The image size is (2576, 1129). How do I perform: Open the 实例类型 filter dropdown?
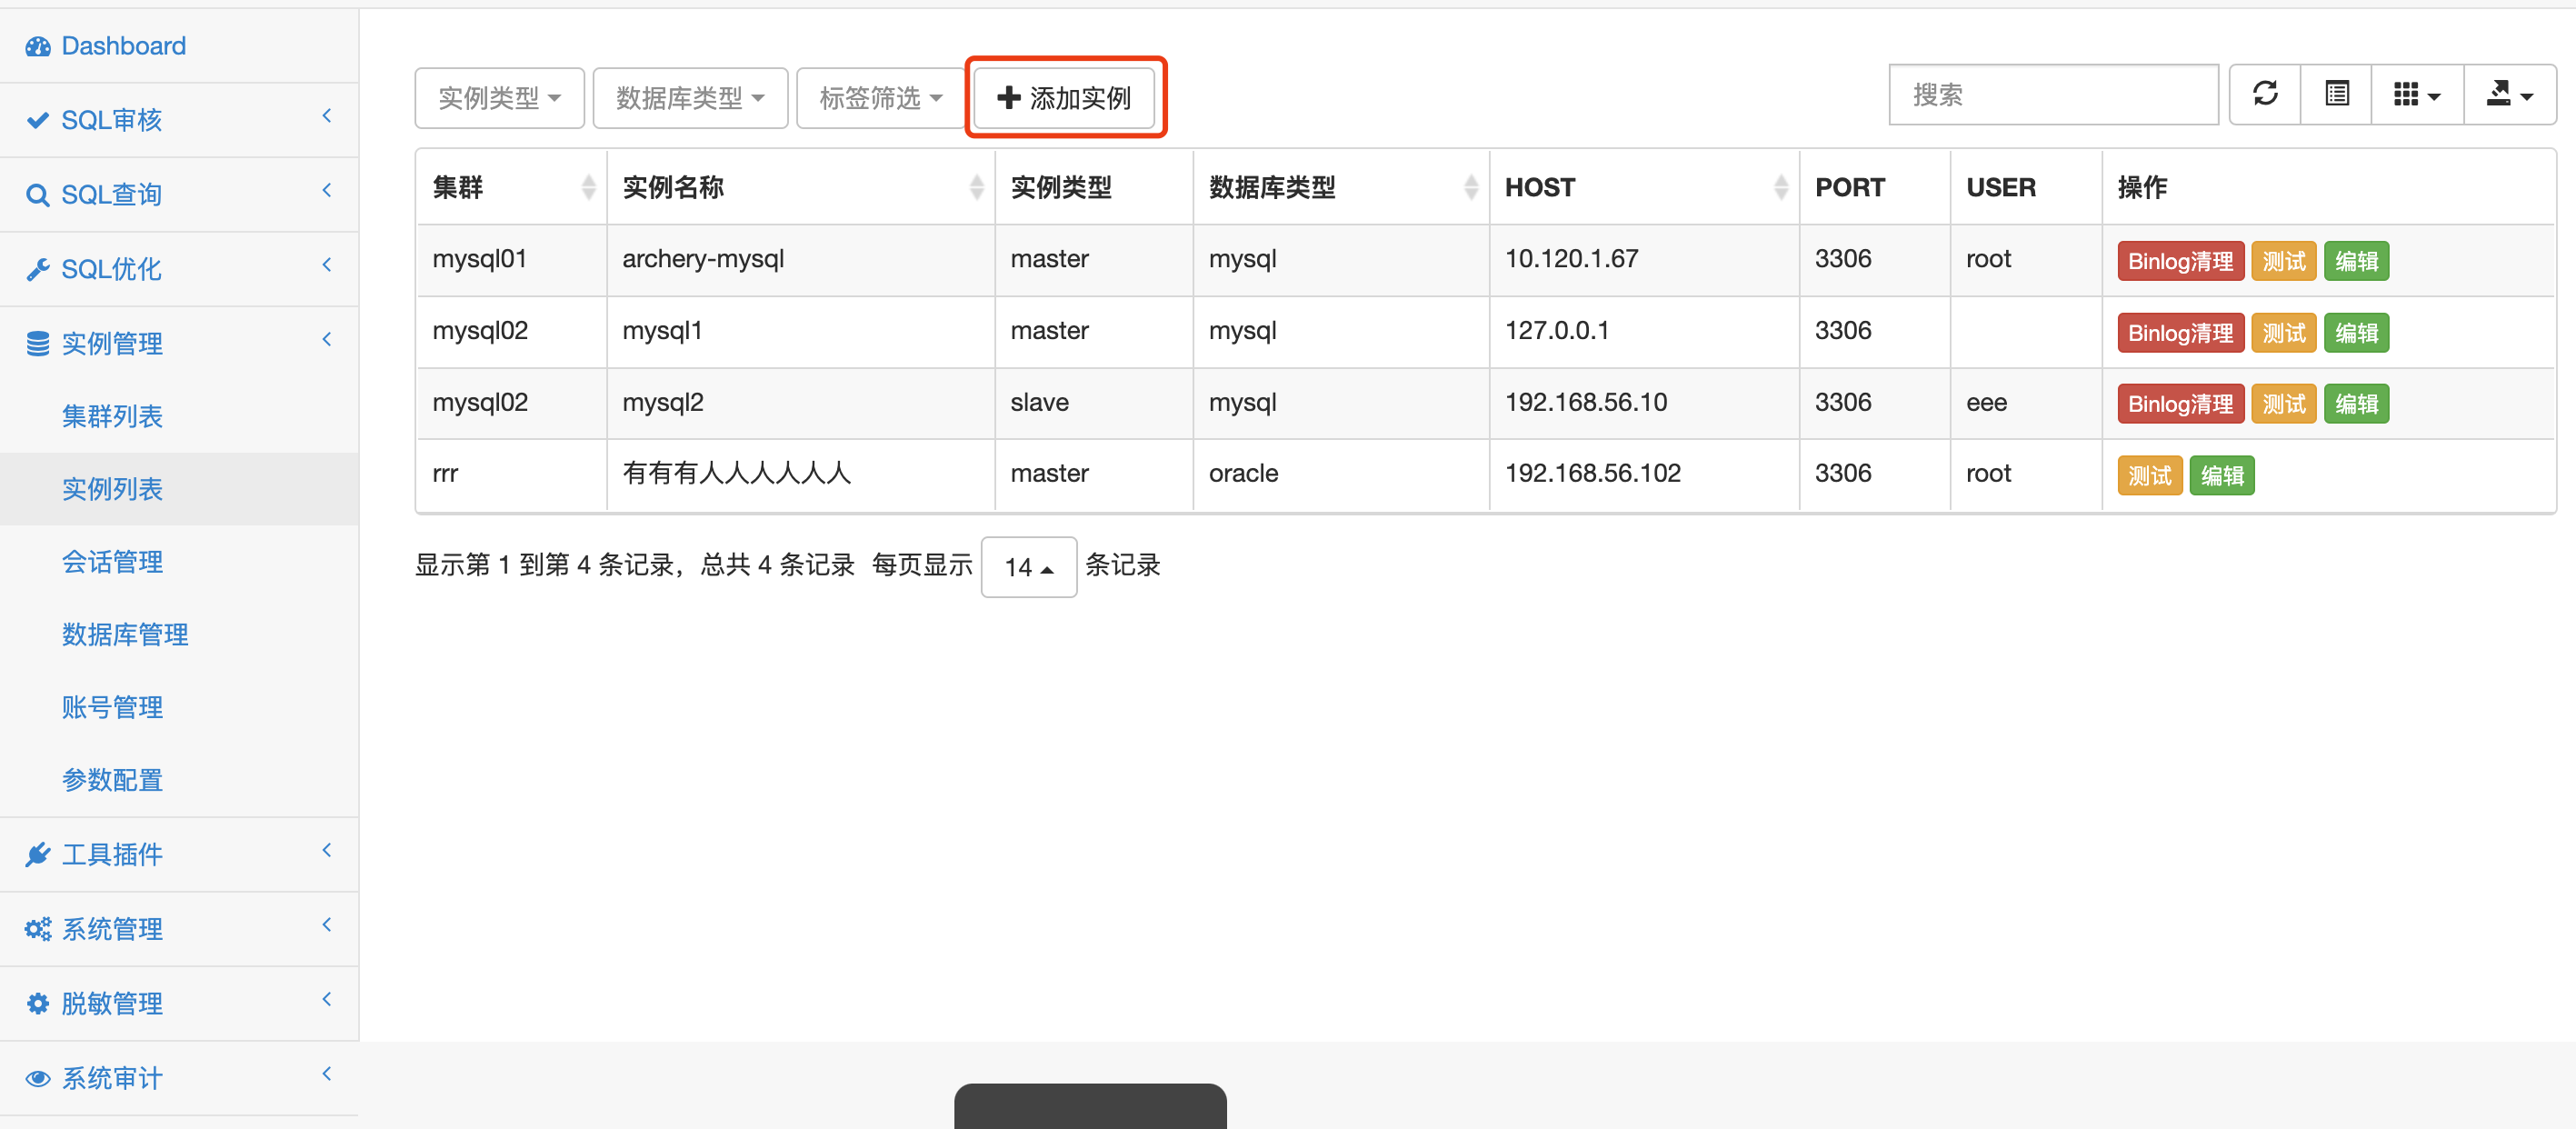pos(499,98)
